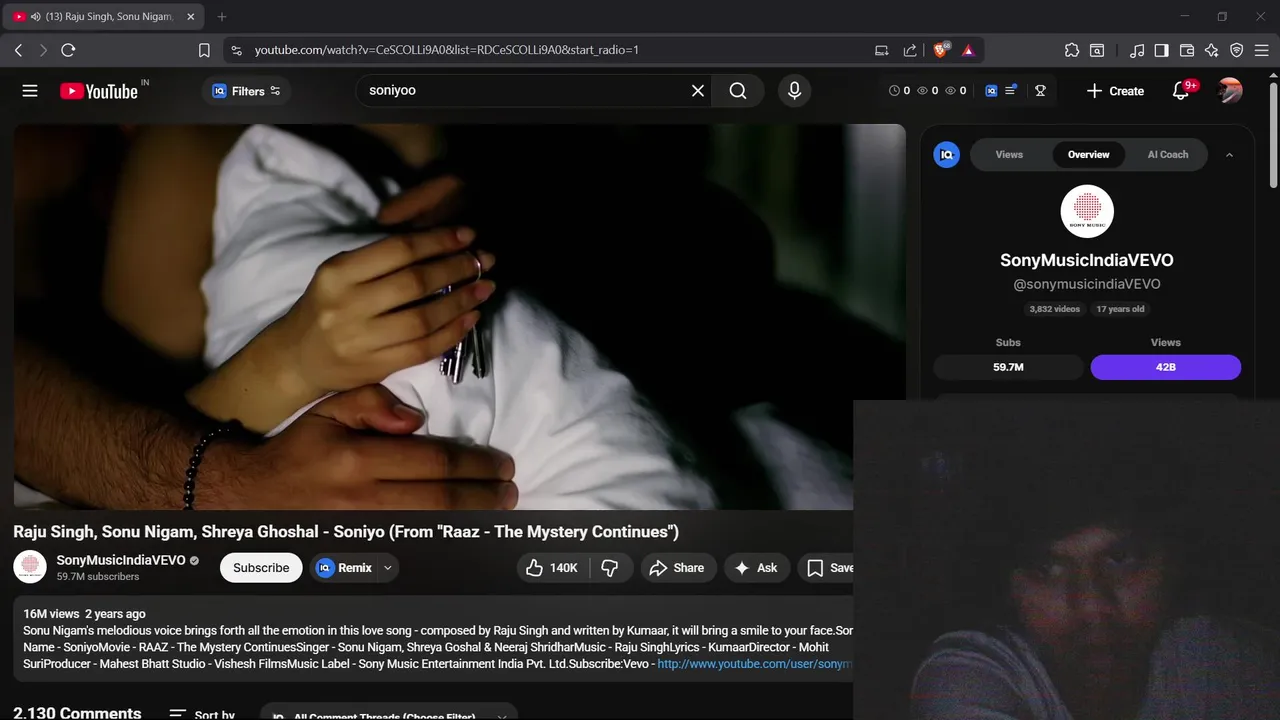Open the YouTube guide hamburger menu
The width and height of the screenshot is (1280, 720).
[x=30, y=91]
